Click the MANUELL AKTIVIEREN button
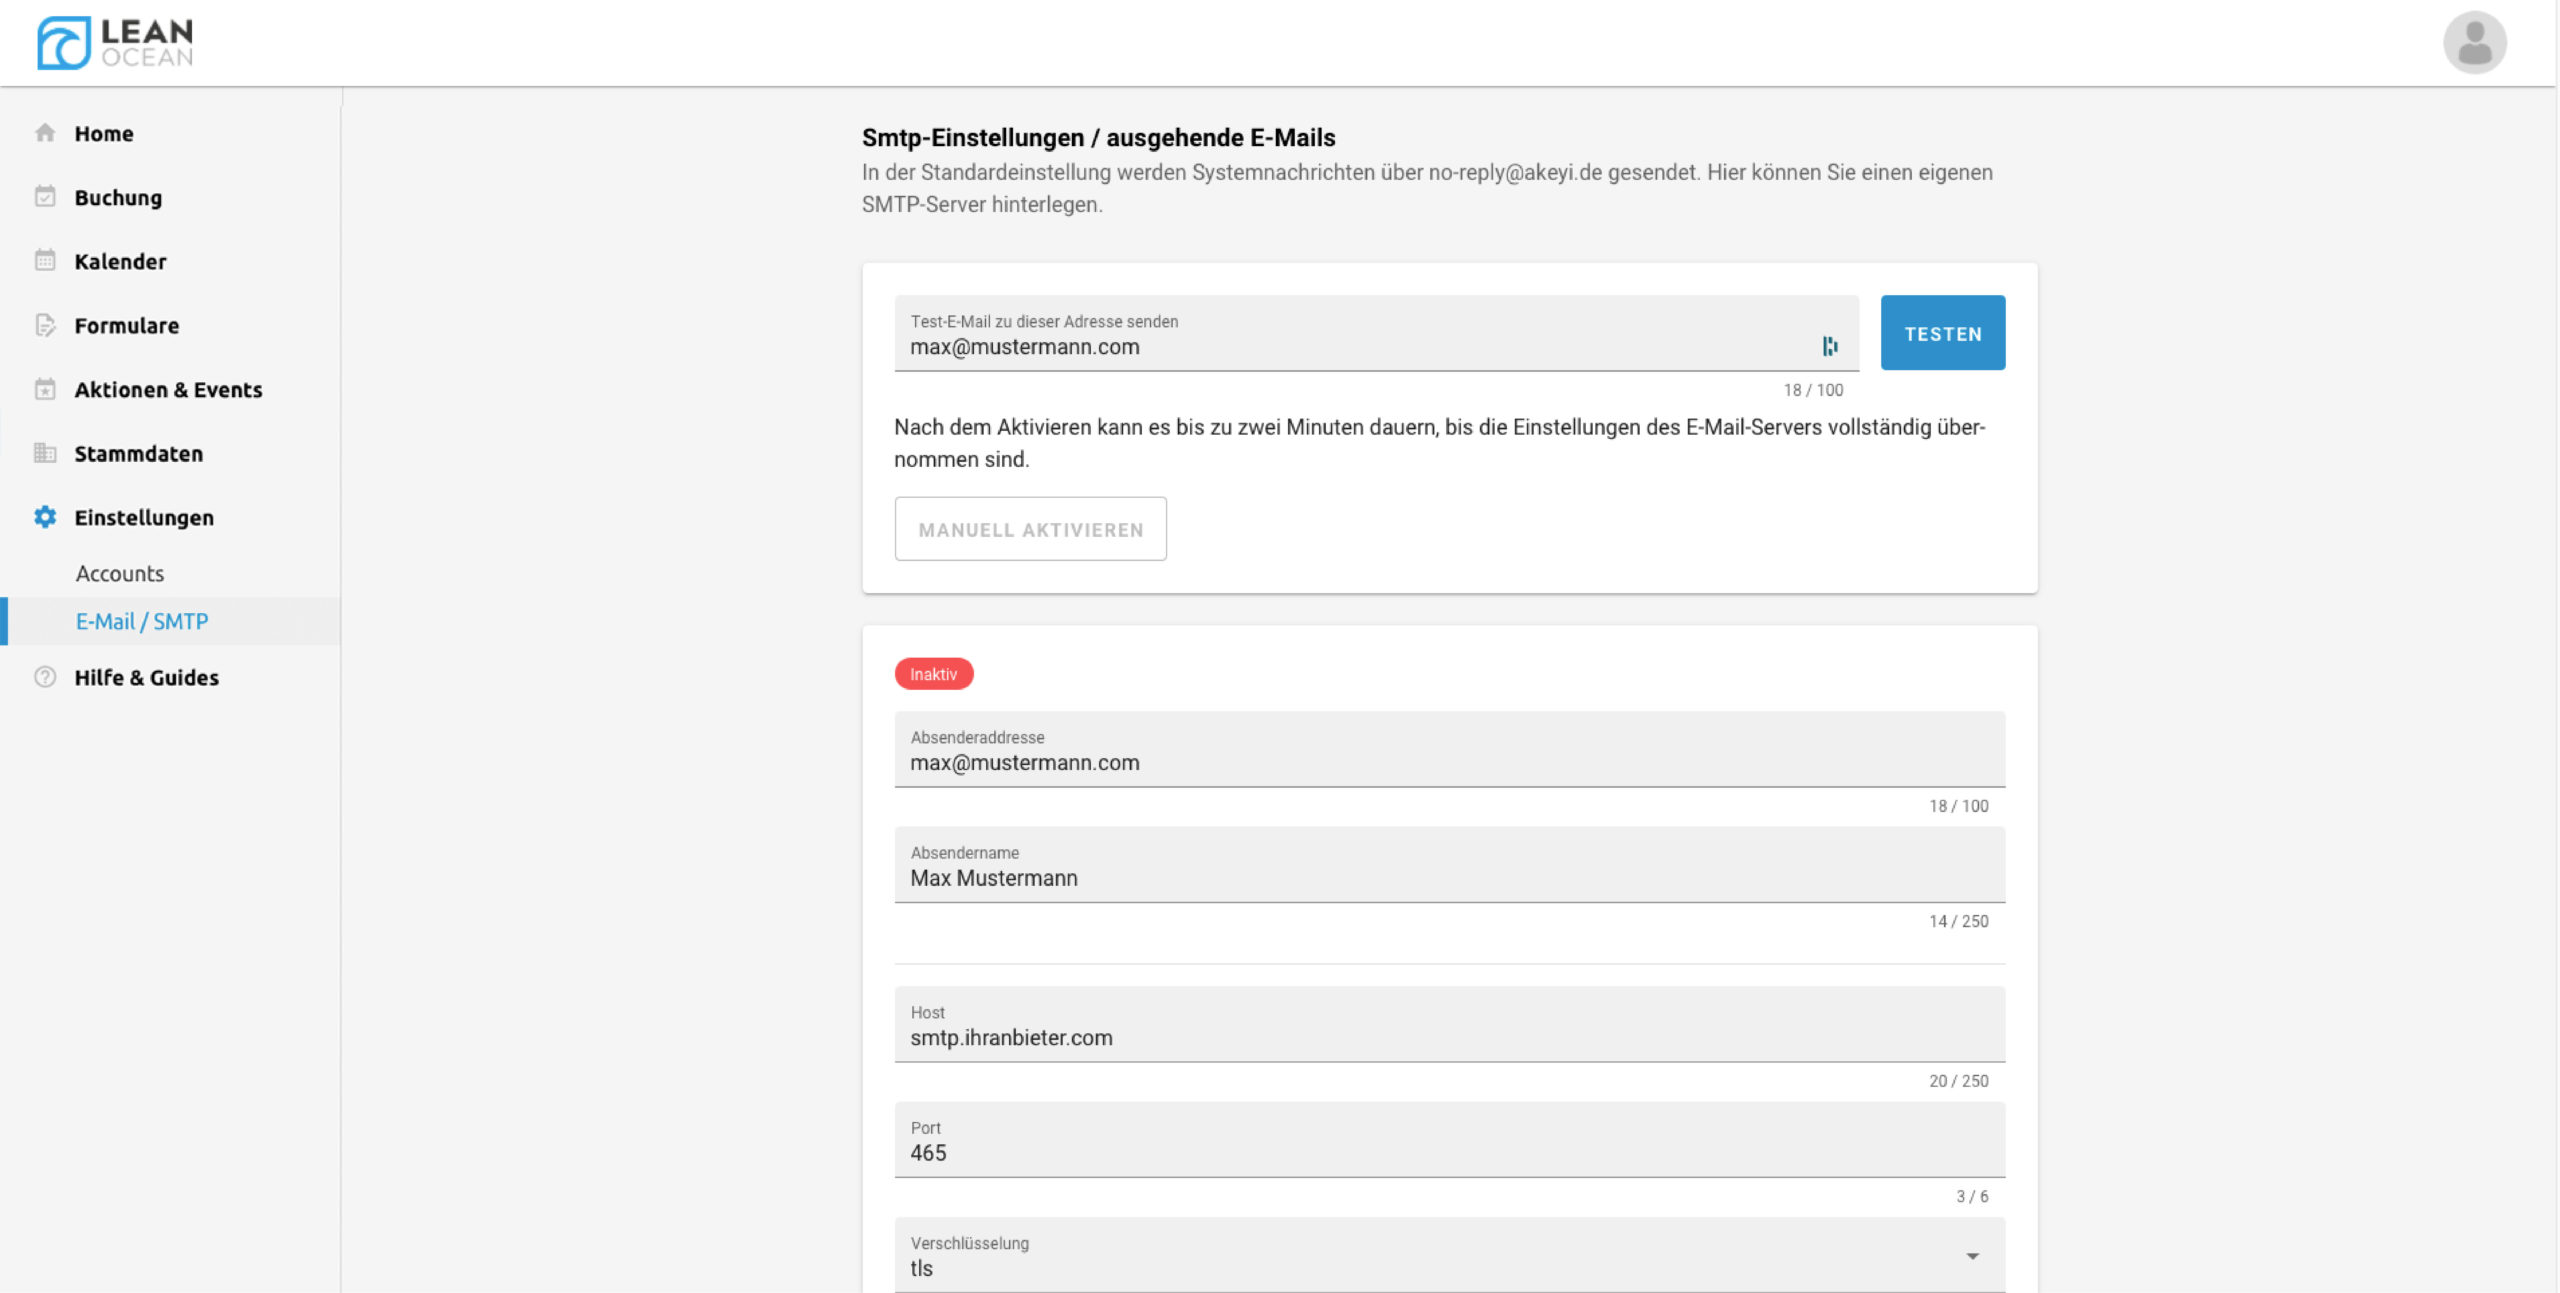Screen dimensions: 2560x1293 [1030, 529]
